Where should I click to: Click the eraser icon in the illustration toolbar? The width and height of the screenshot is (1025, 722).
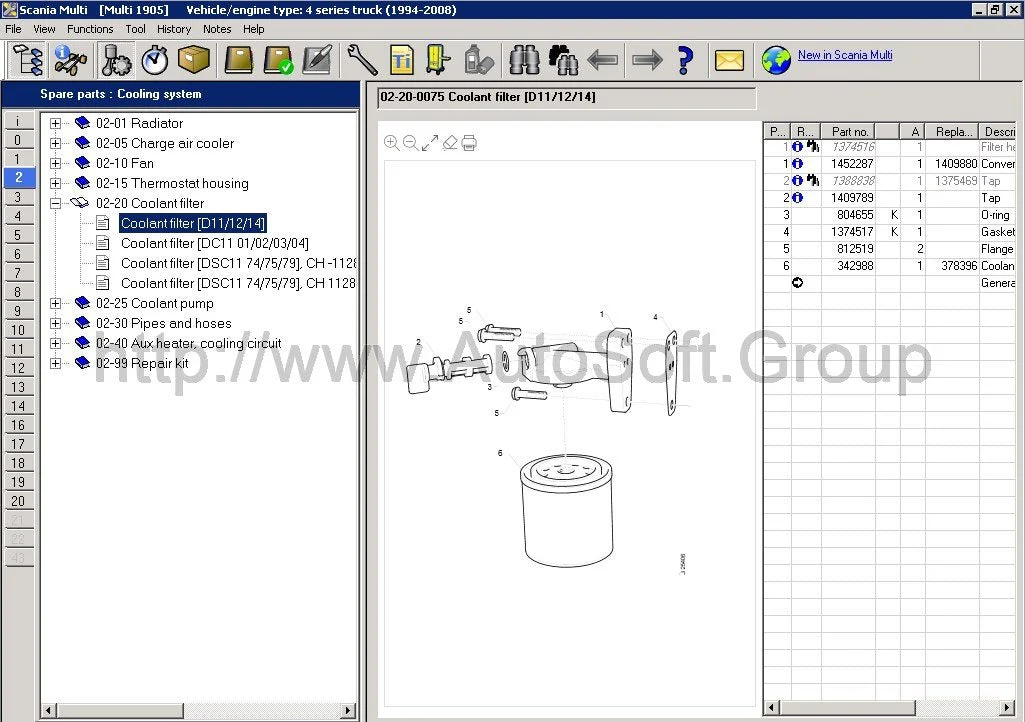450,142
